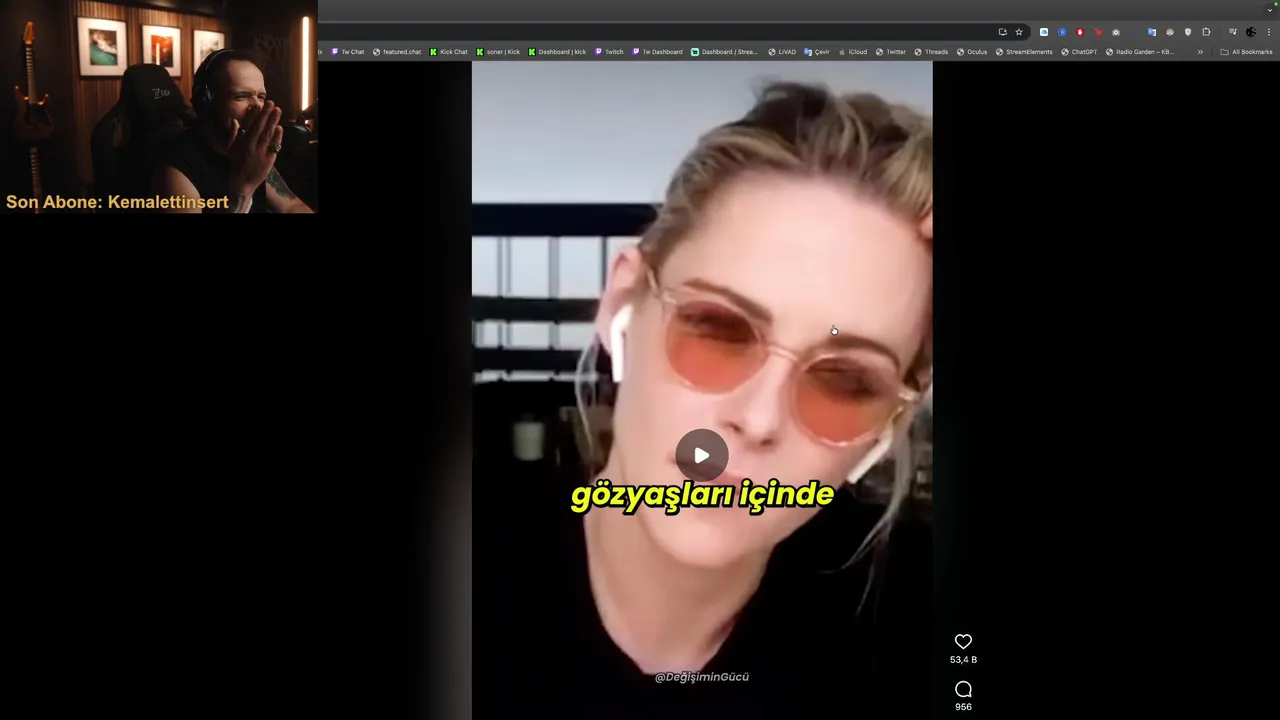Open Tw Dashboard bookmark
The image size is (1280, 720).
click(x=657, y=52)
